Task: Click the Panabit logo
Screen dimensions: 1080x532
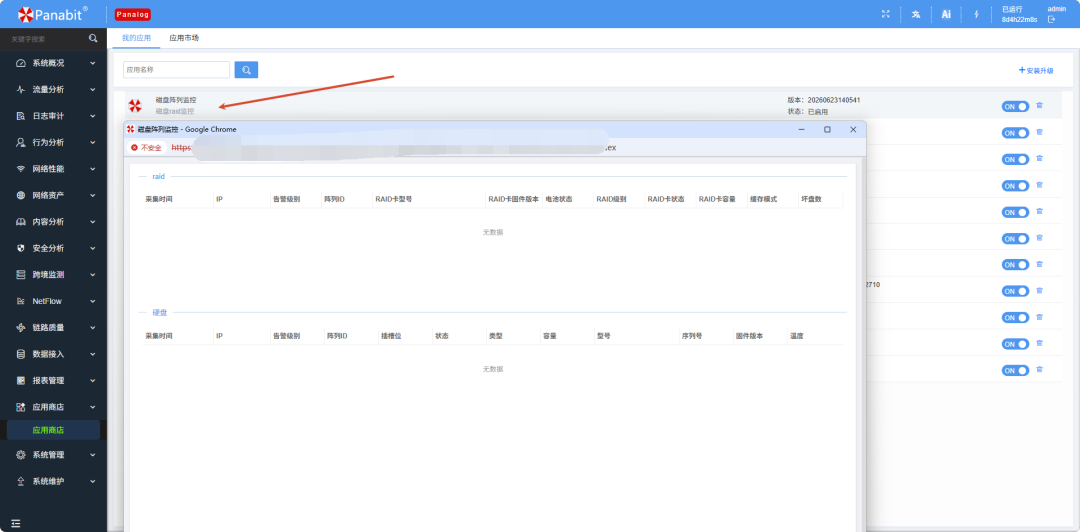Action: (x=52, y=14)
